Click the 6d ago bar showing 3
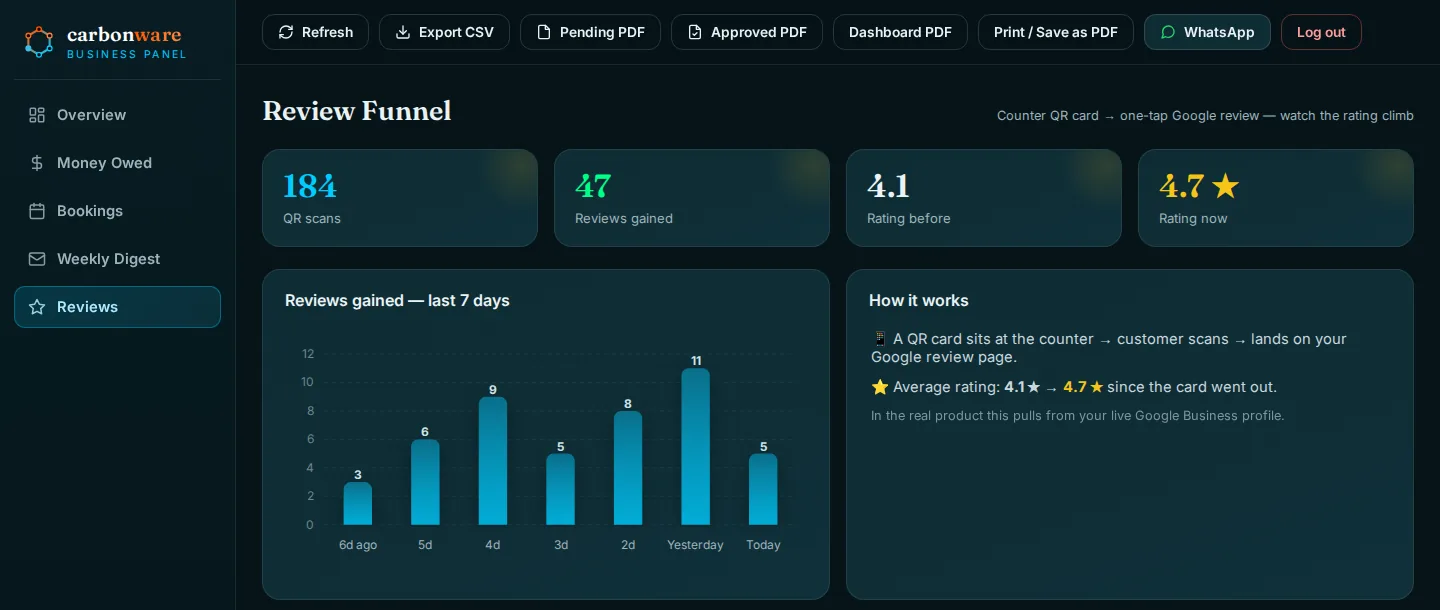The height and width of the screenshot is (610, 1440). click(x=358, y=504)
